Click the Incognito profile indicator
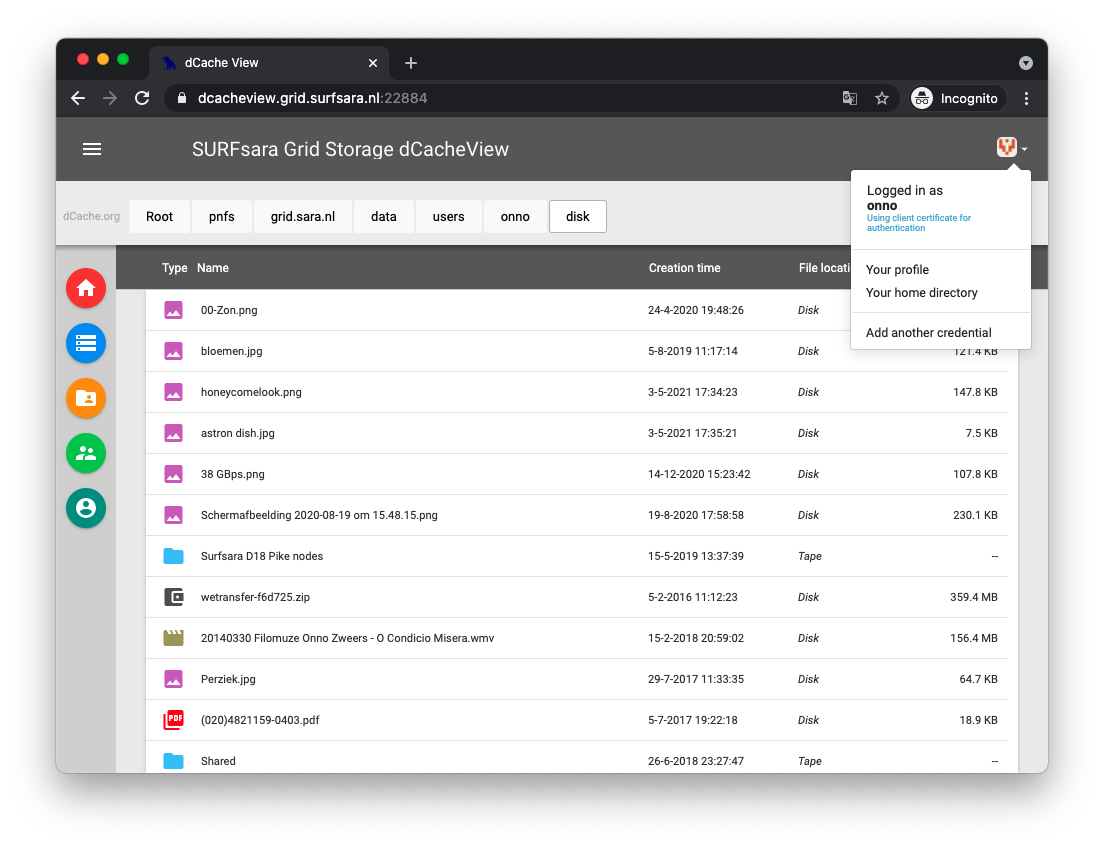Image resolution: width=1104 pixels, height=847 pixels. tap(958, 99)
